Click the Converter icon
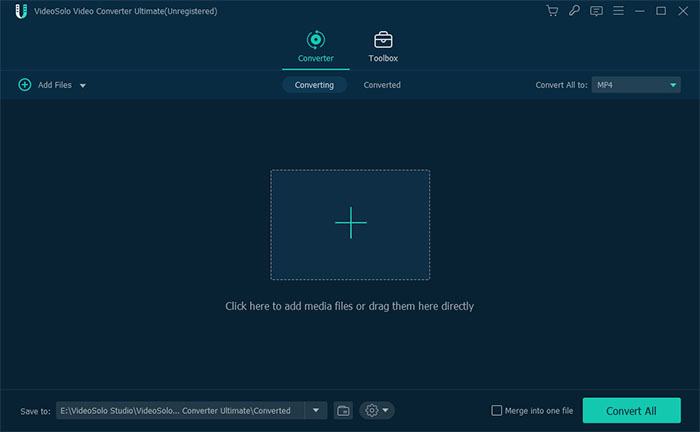The height and width of the screenshot is (432, 700). click(316, 40)
